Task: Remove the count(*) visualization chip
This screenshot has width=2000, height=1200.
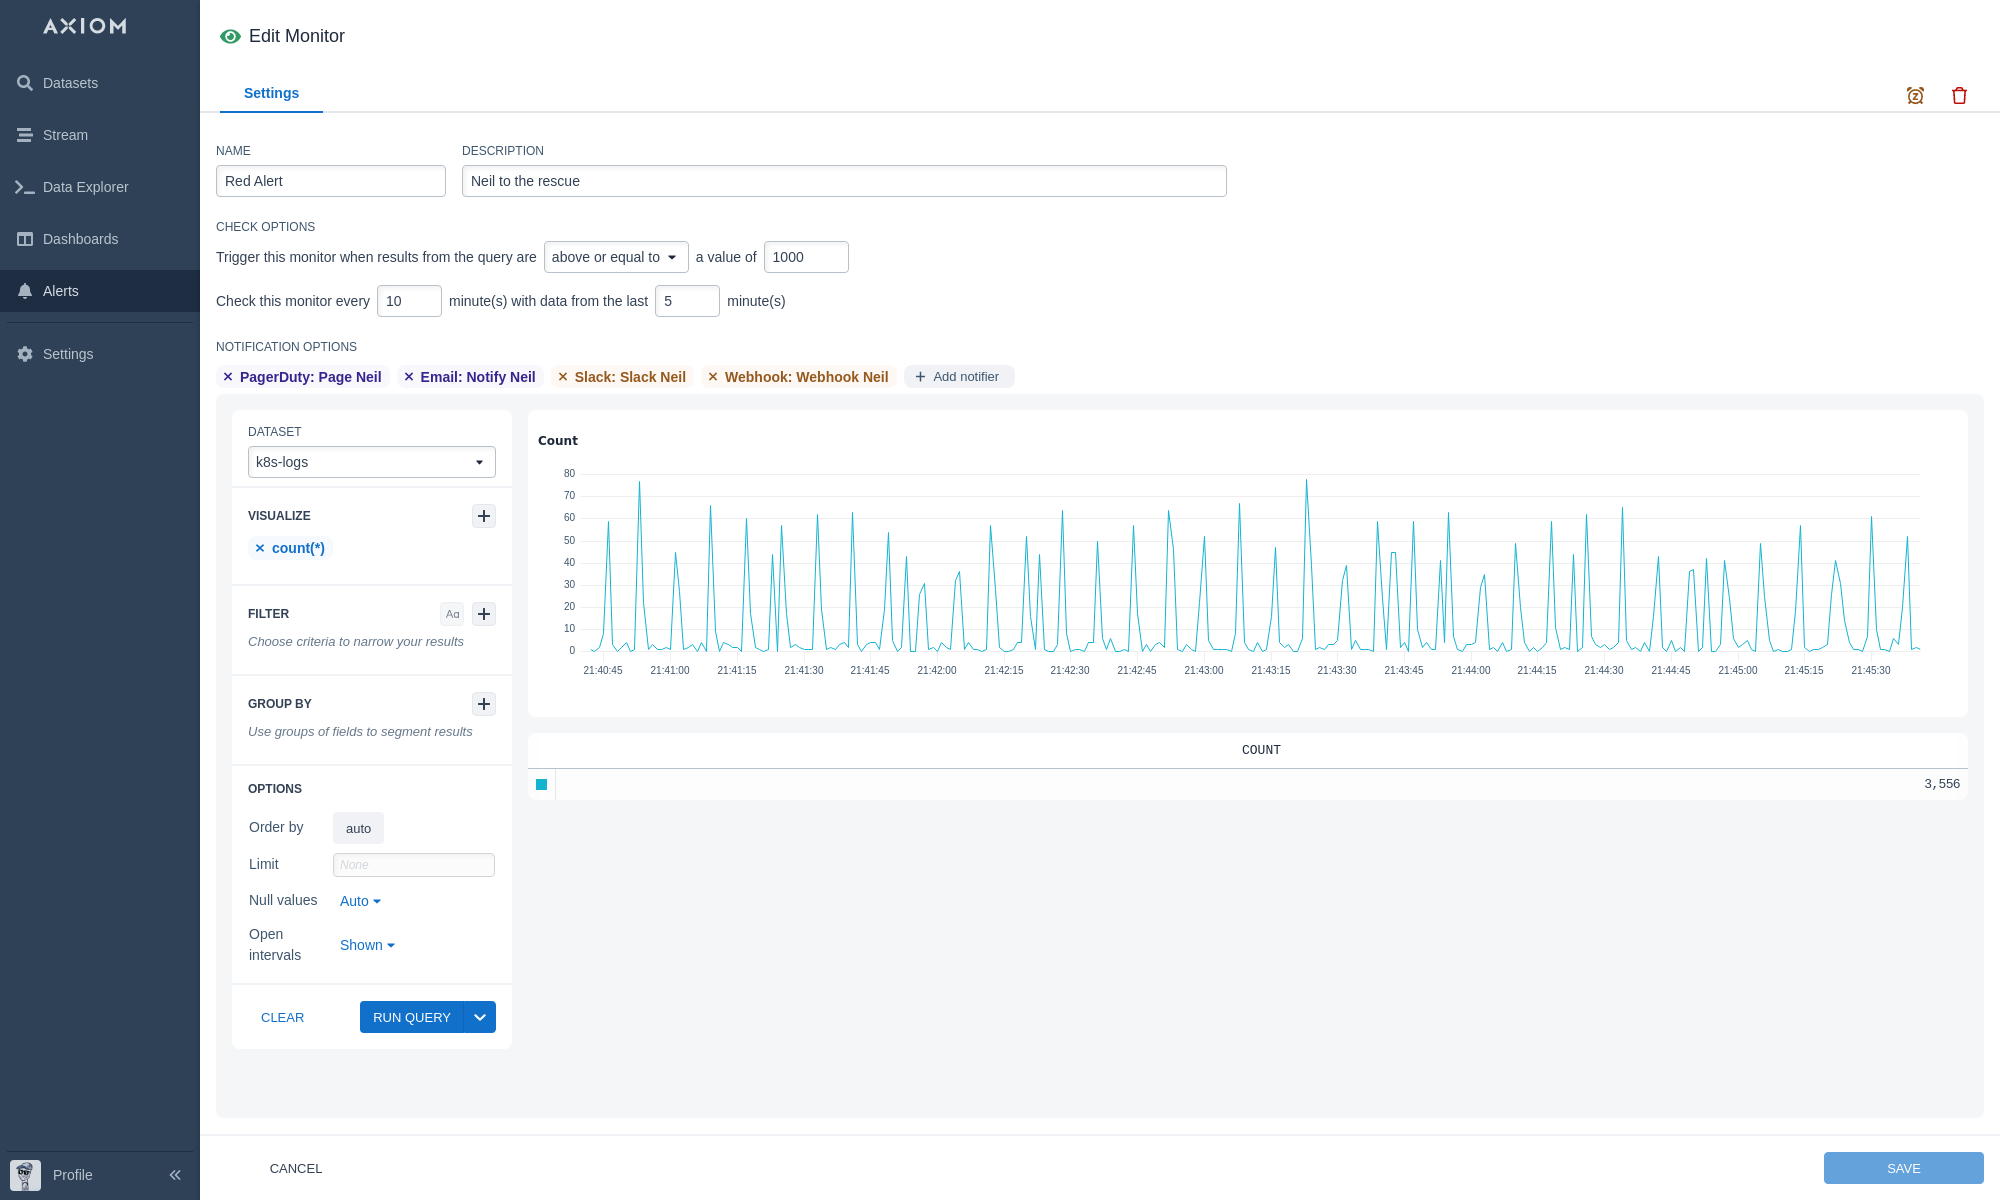Action: [260, 548]
